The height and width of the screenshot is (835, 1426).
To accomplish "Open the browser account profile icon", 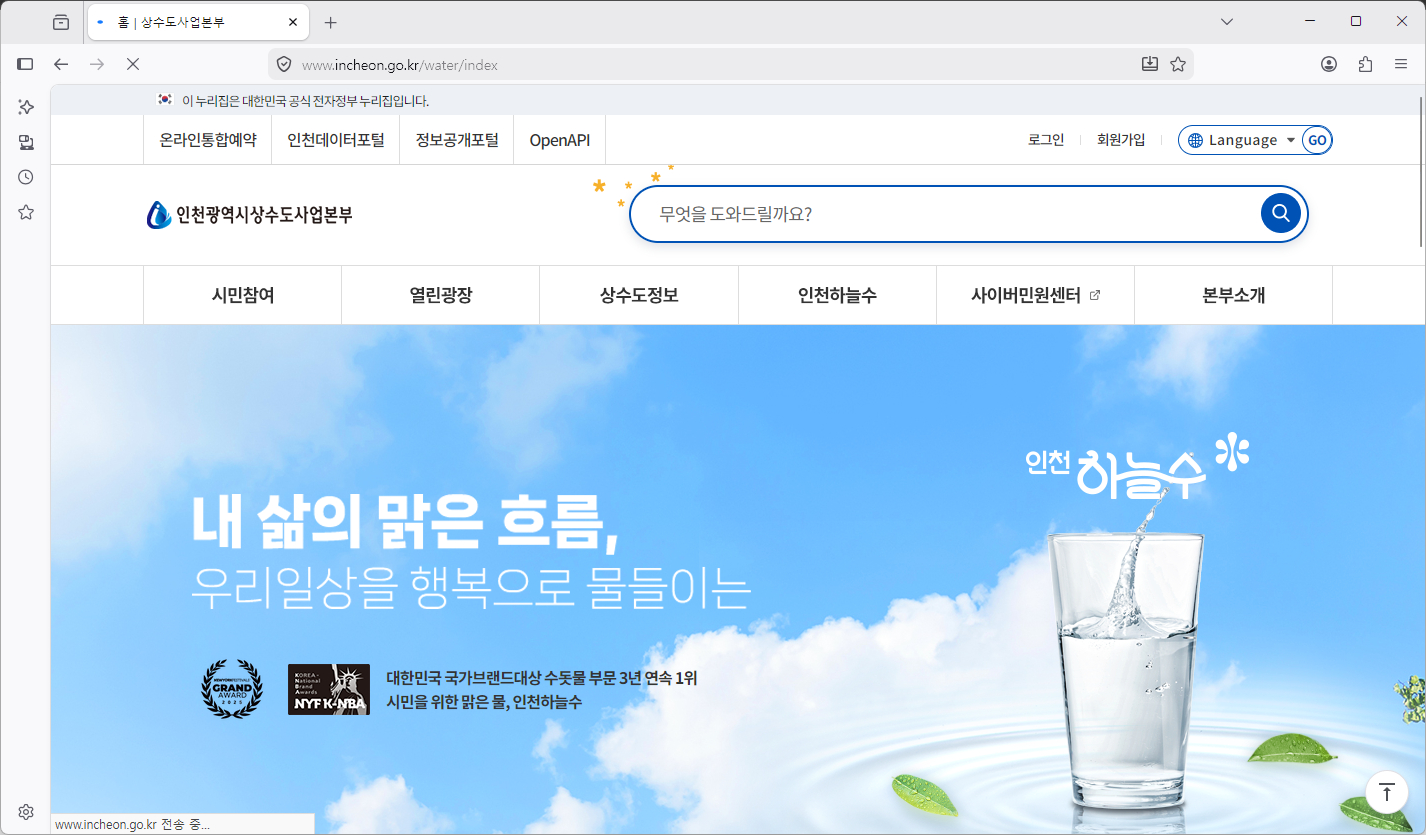I will click(1329, 64).
